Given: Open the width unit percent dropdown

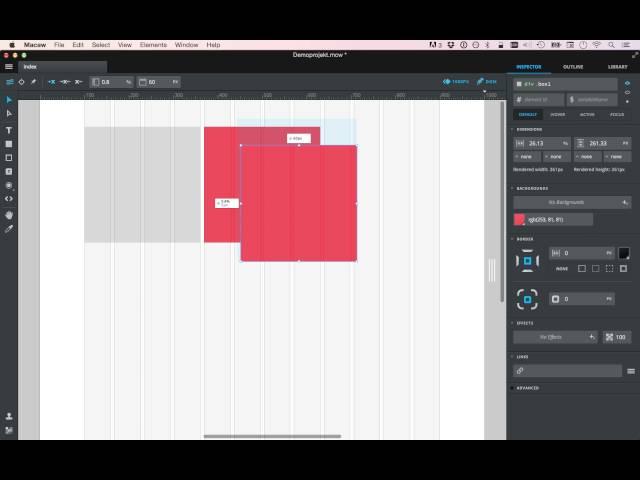Looking at the screenshot, I should coord(565,143).
